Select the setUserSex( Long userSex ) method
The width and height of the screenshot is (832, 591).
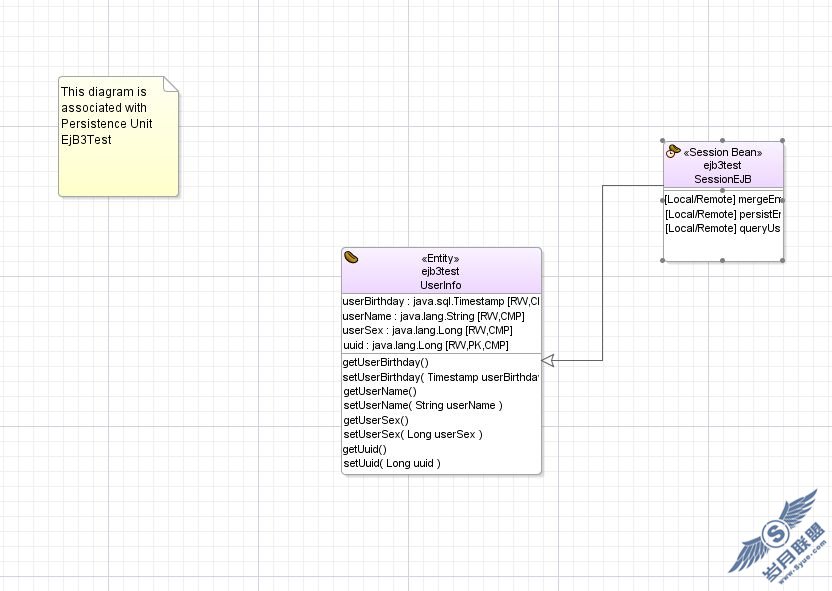coord(413,434)
